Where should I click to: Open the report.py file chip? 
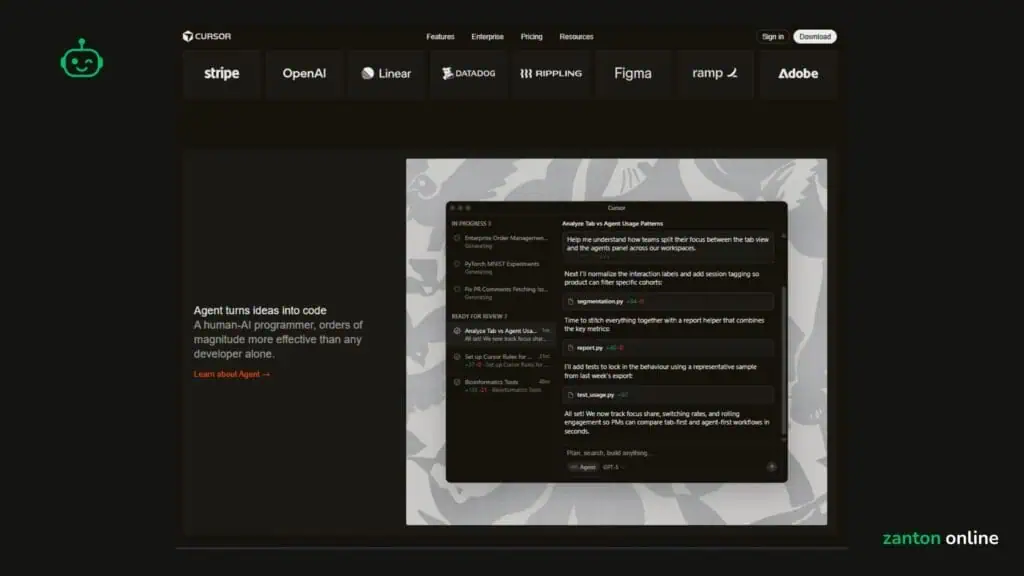coord(589,348)
